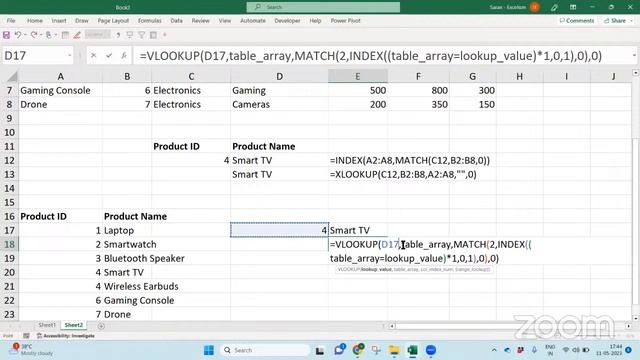Click cell A7 Gaming Console
640x360 pixels.
pos(60,91)
